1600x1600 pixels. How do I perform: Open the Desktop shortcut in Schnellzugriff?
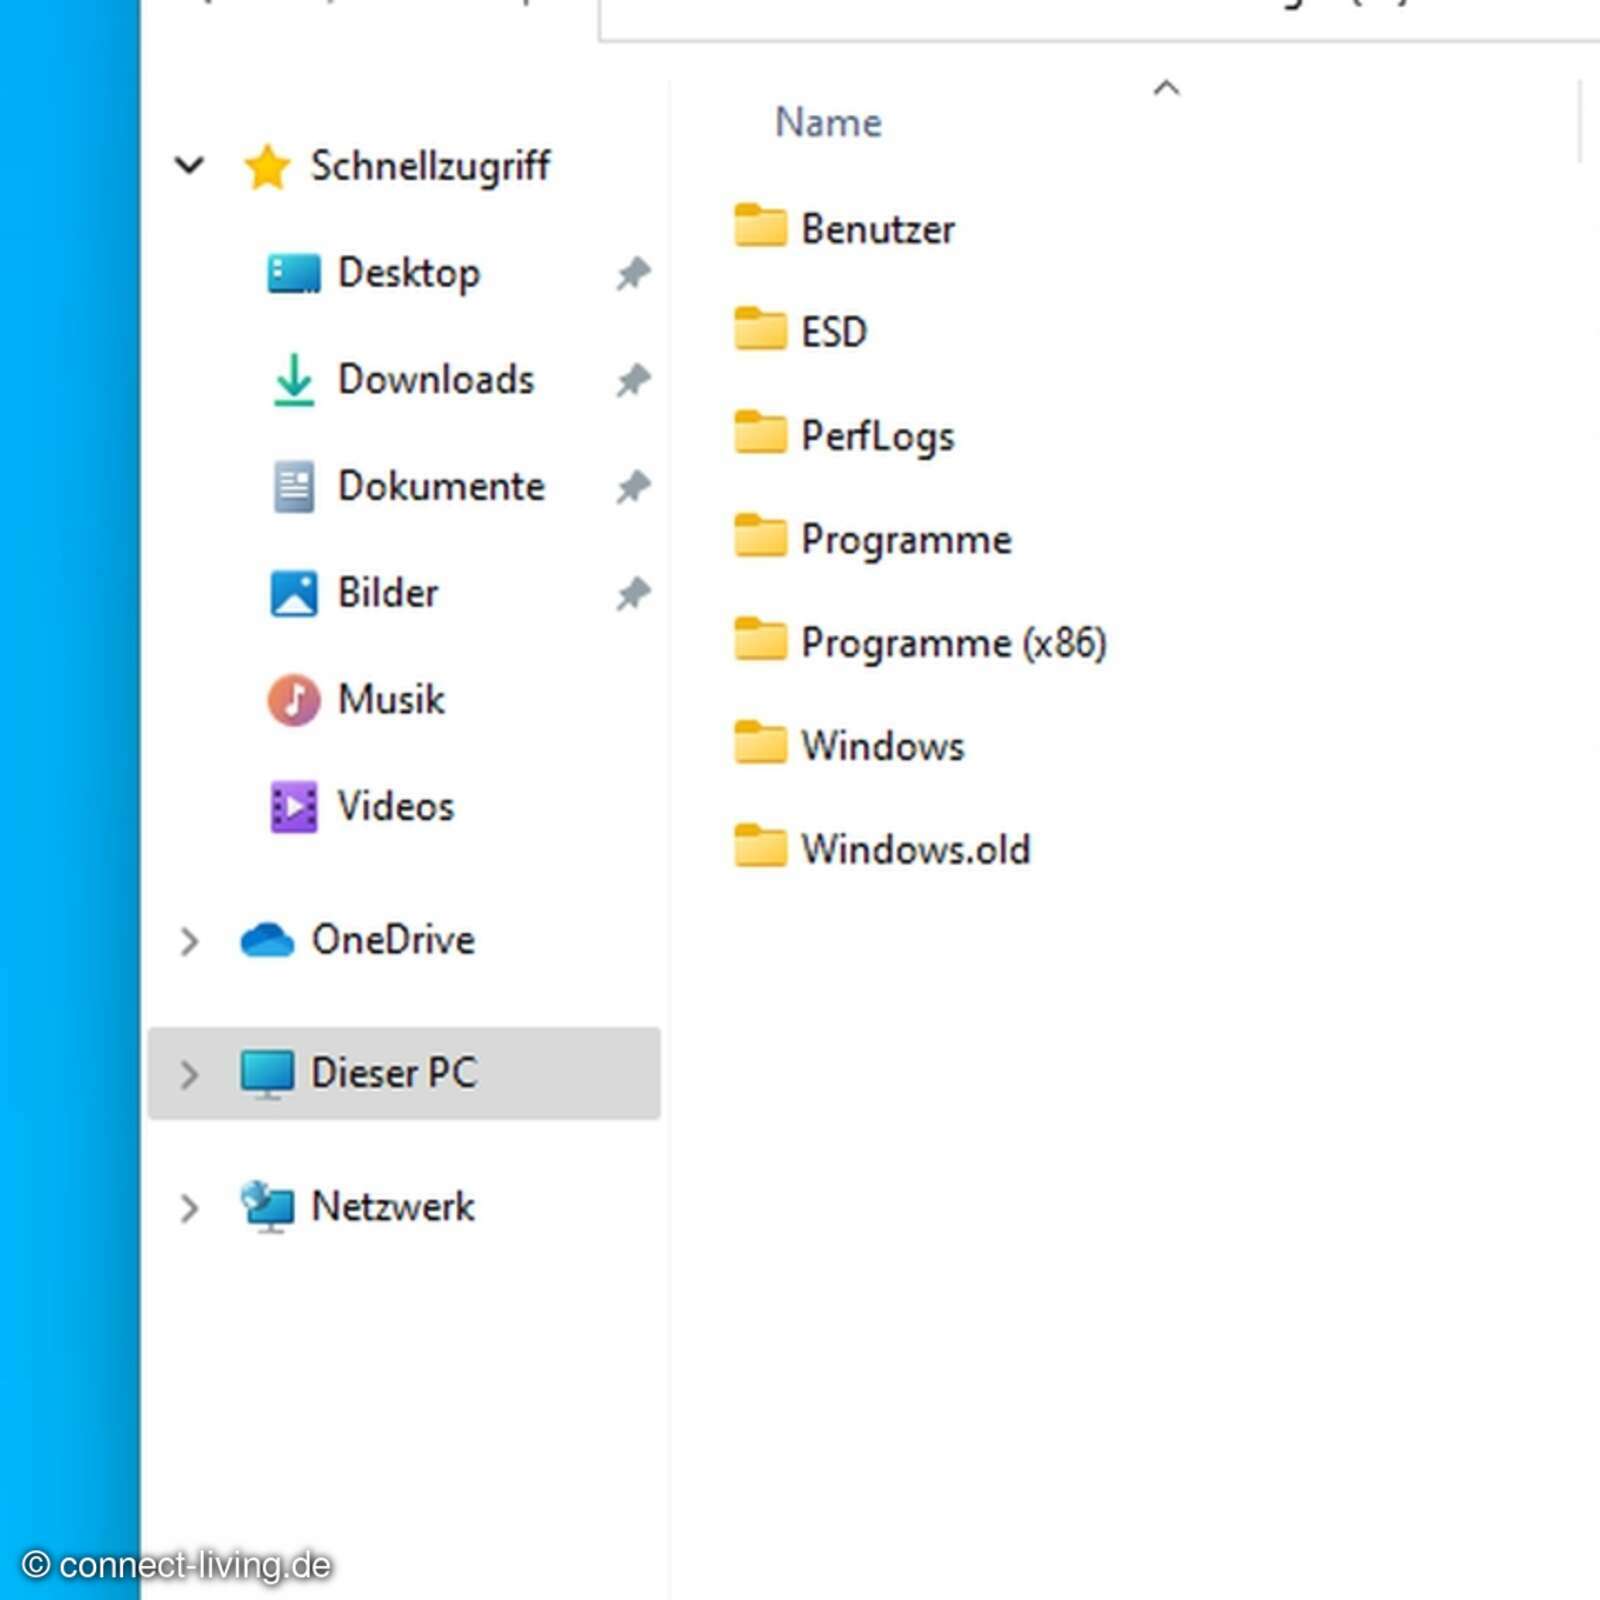(x=409, y=272)
